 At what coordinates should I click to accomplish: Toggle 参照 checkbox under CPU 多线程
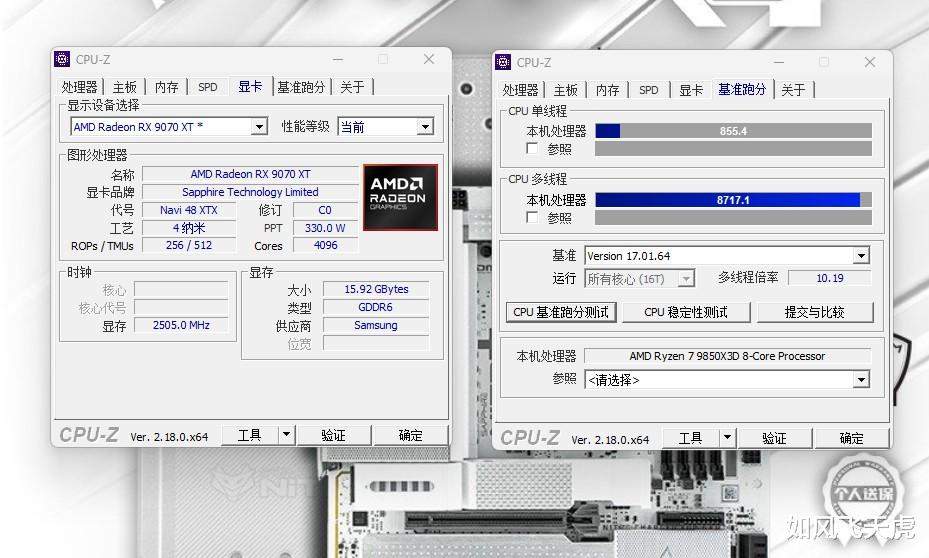coord(532,217)
